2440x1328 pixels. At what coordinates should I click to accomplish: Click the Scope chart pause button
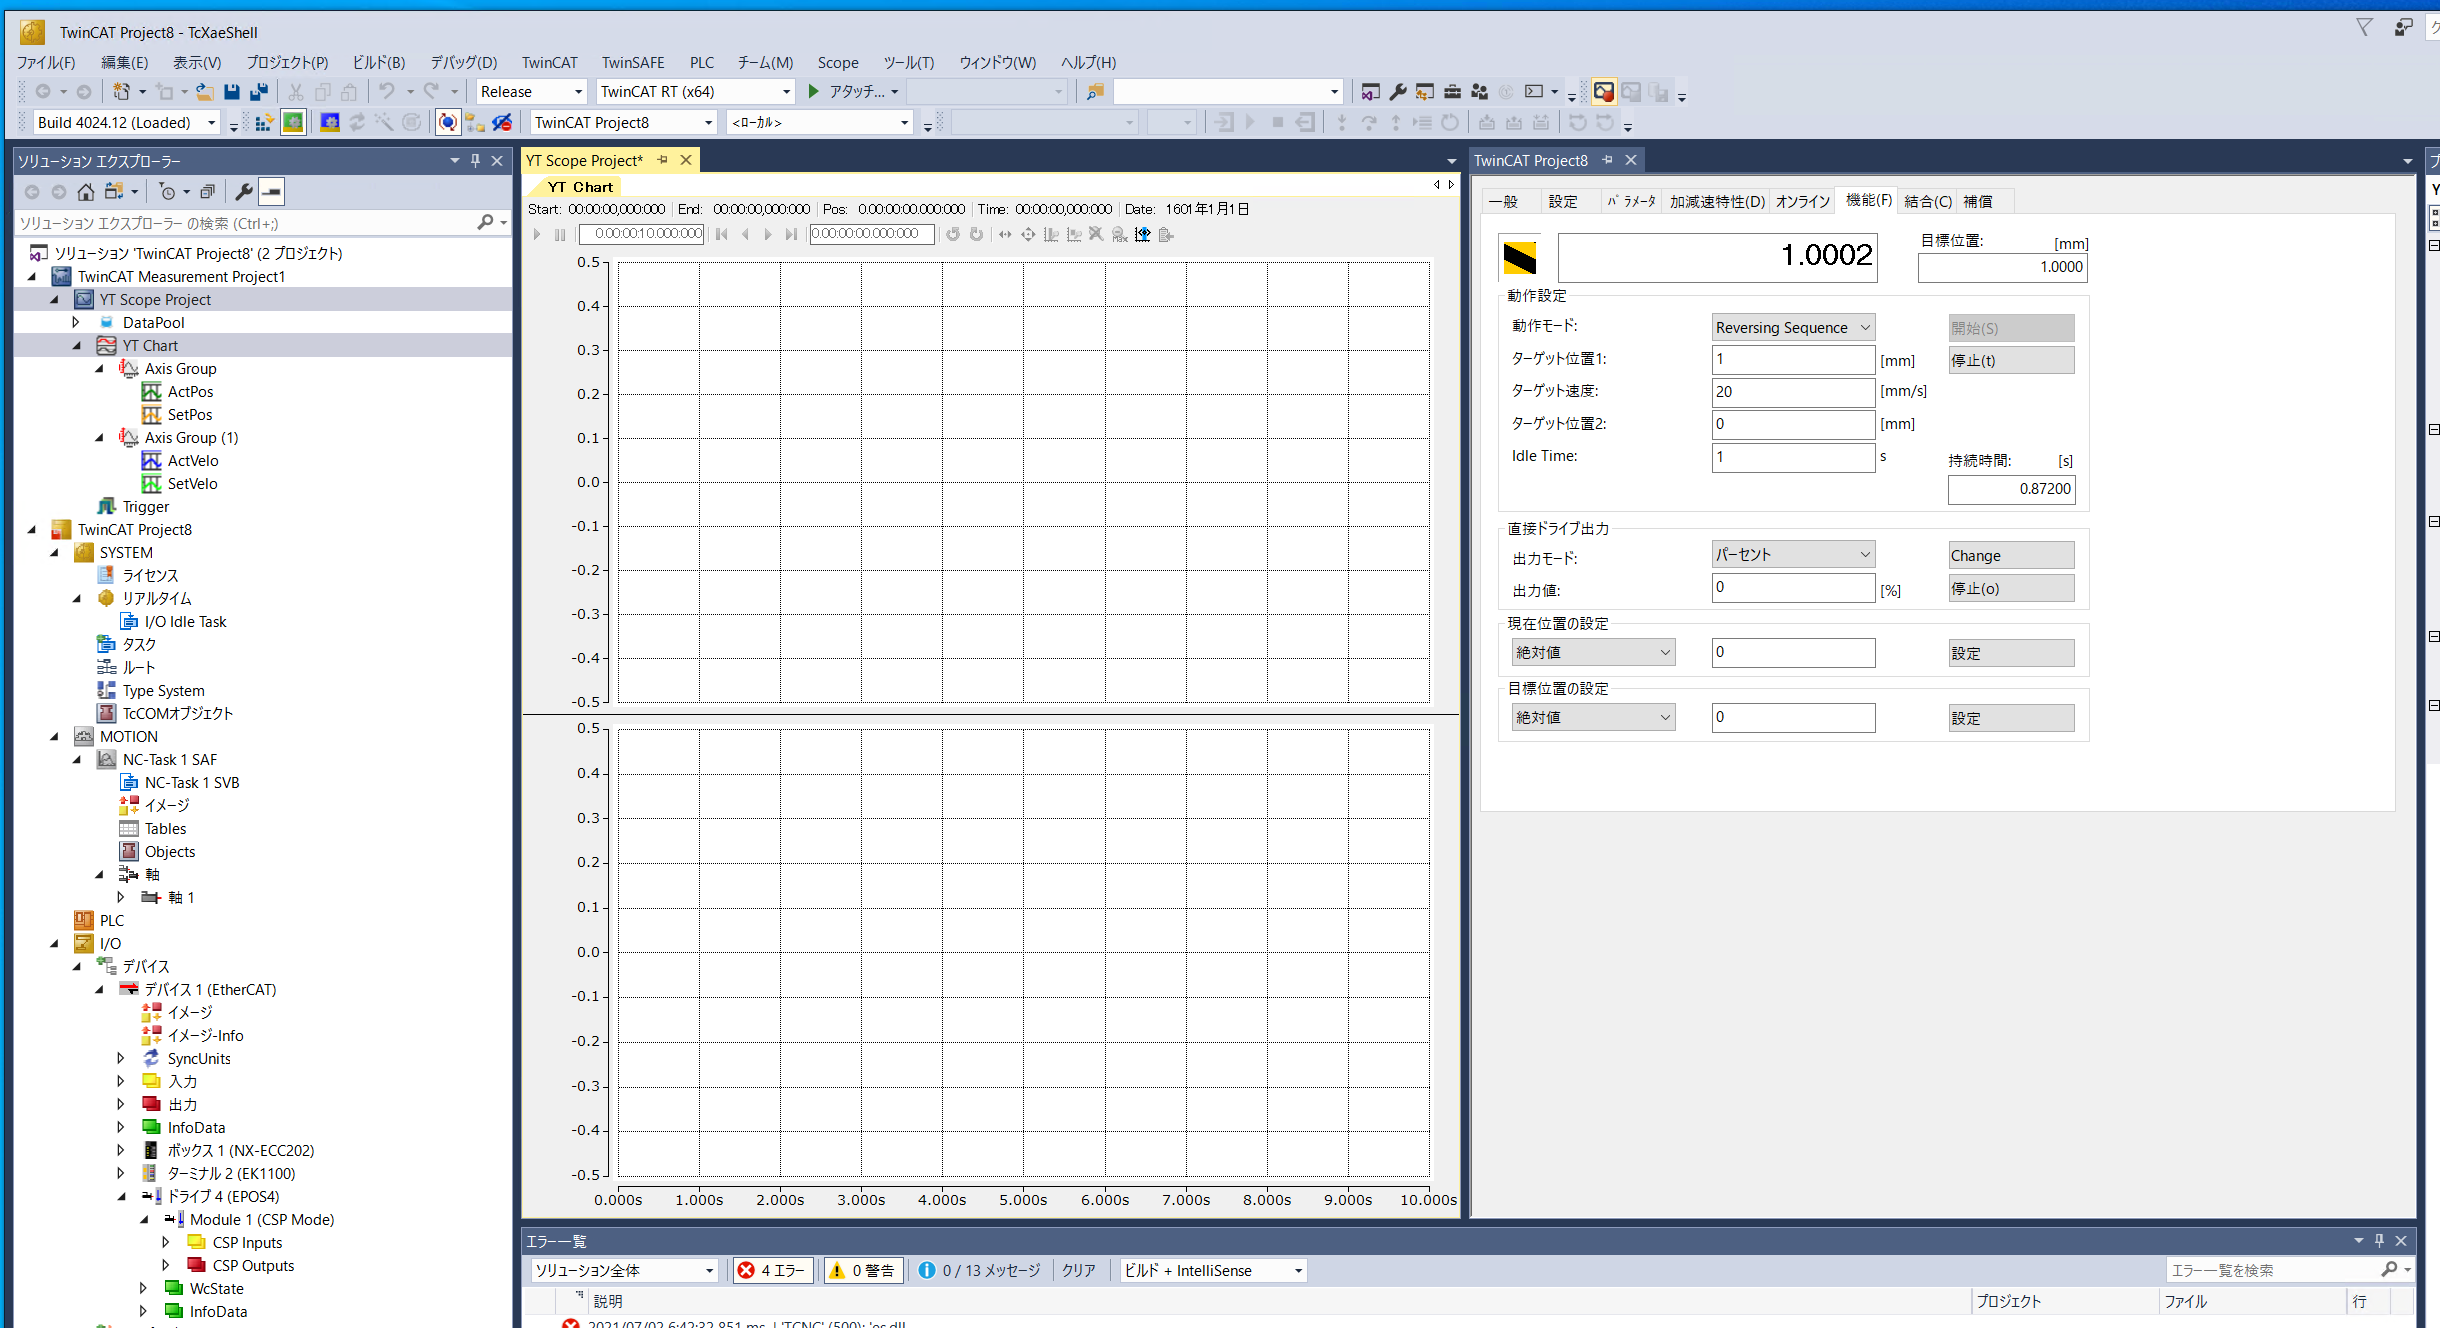(560, 235)
